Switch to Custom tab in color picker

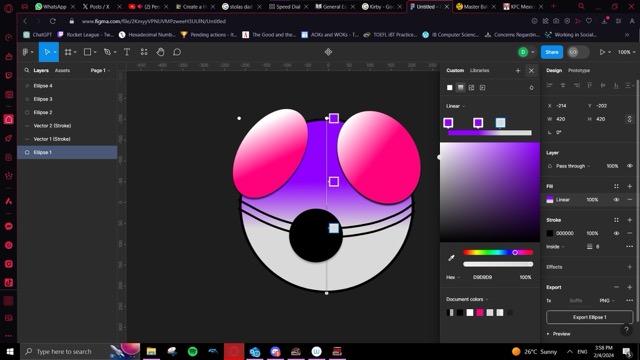(x=455, y=70)
